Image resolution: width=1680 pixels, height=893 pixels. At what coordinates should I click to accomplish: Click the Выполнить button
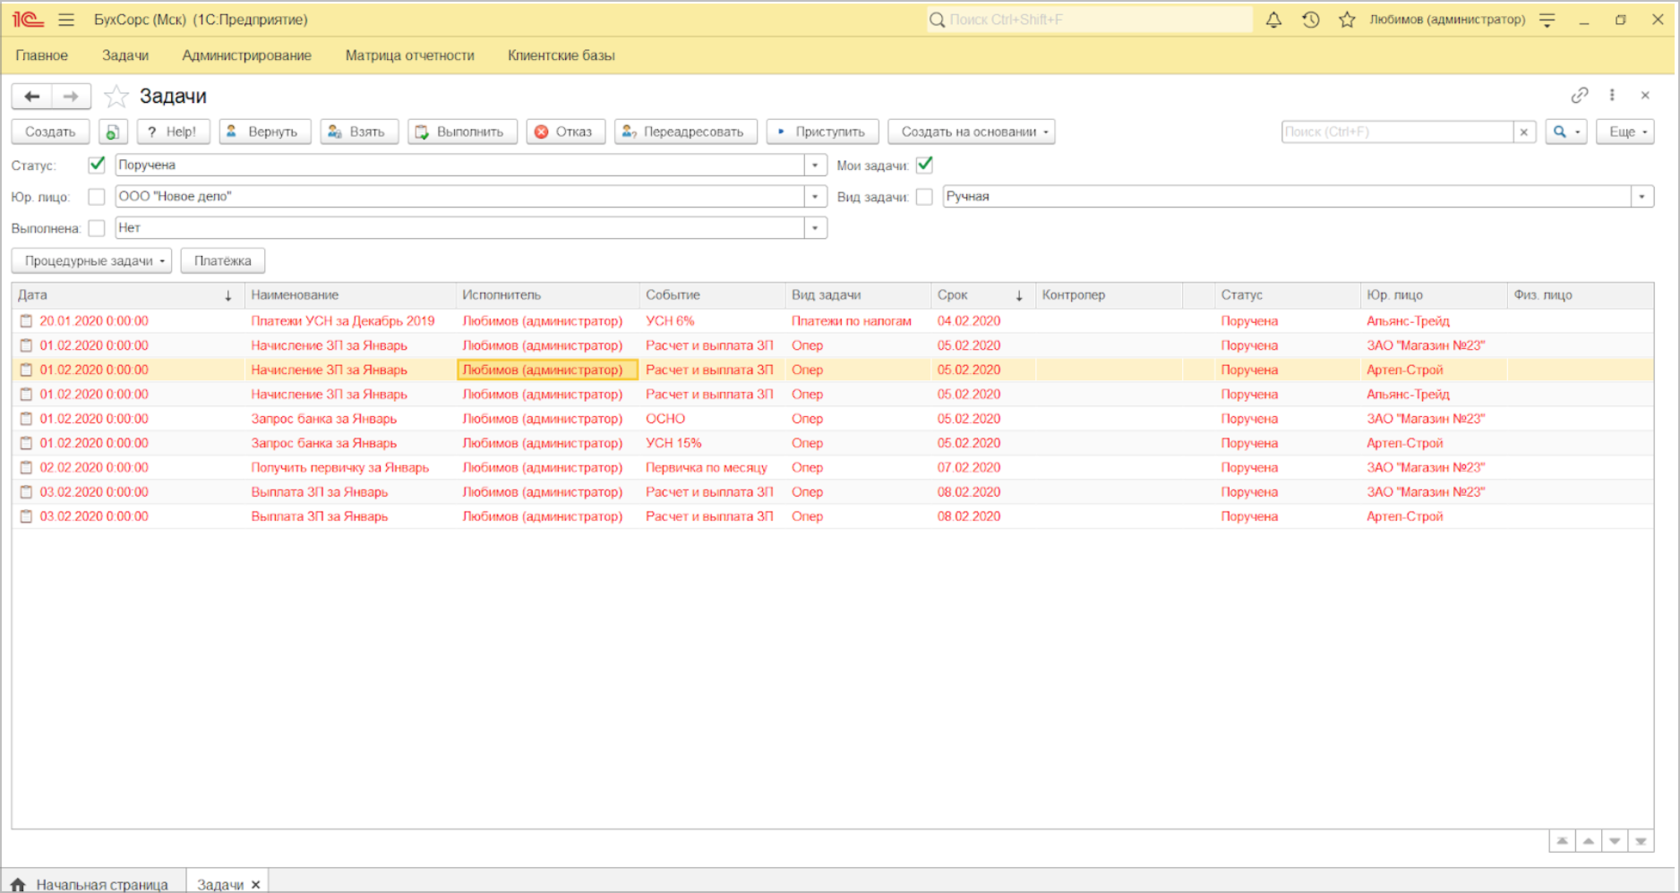coord(462,132)
